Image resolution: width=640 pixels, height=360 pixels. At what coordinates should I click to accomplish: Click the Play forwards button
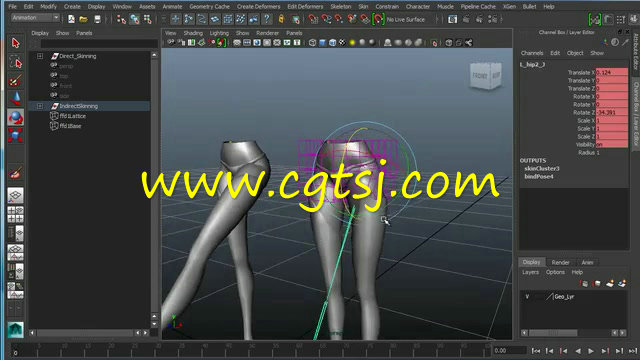(x=591, y=351)
